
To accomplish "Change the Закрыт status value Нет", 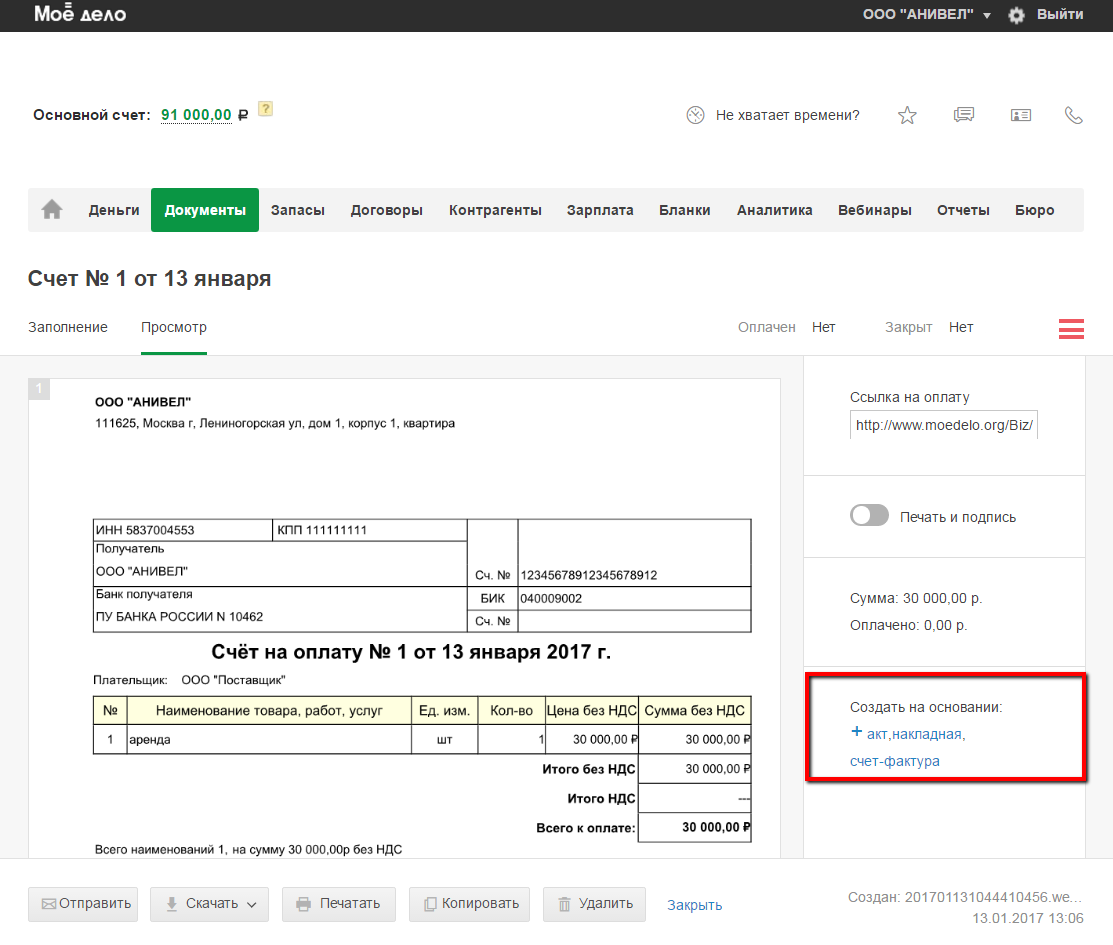I will coord(960,327).
